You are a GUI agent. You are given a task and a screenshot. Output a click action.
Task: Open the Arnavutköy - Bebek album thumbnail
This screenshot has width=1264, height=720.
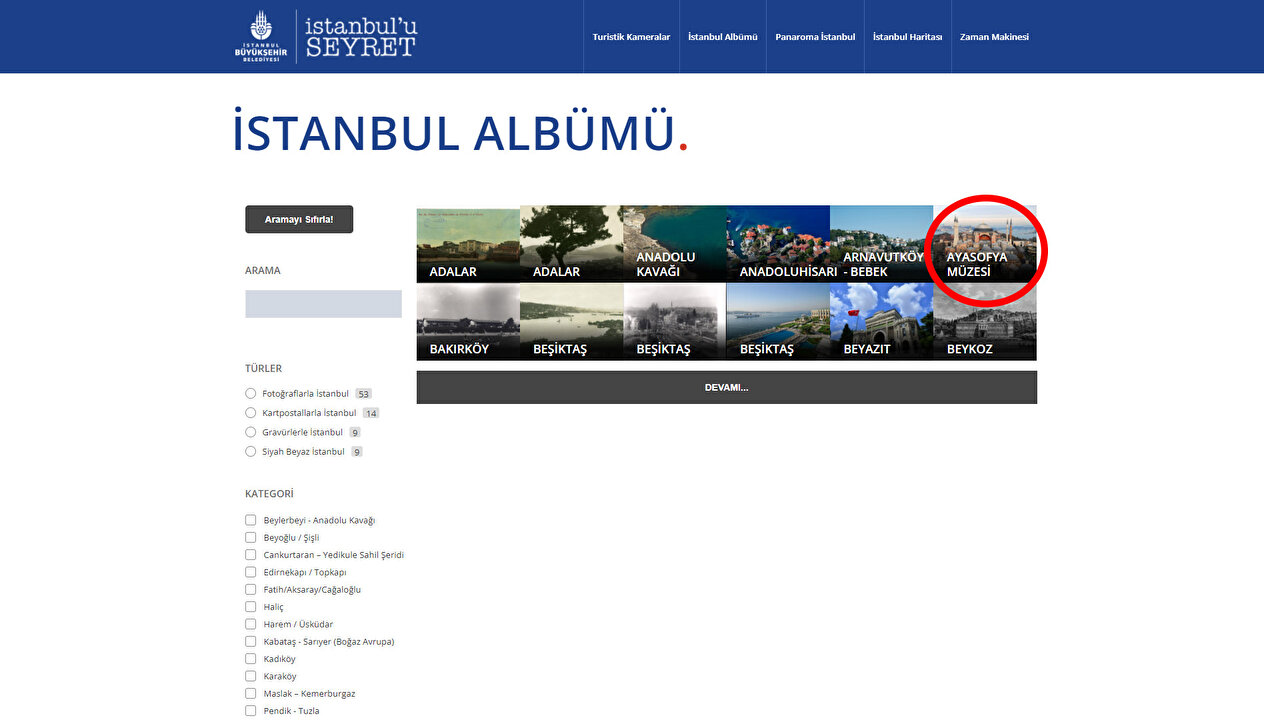coord(881,244)
